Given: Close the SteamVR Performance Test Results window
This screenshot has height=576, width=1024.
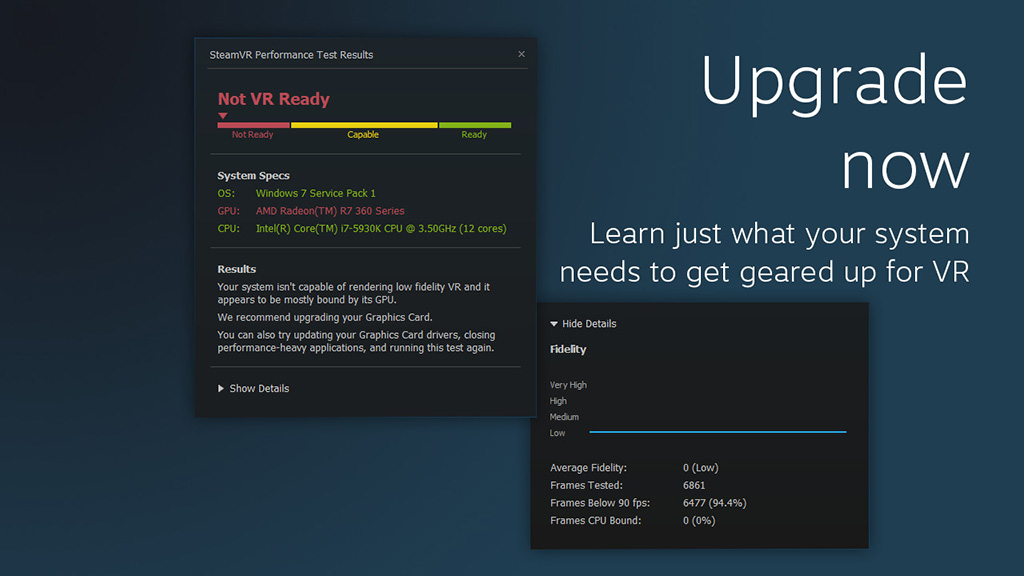Looking at the screenshot, I should tap(521, 54).
